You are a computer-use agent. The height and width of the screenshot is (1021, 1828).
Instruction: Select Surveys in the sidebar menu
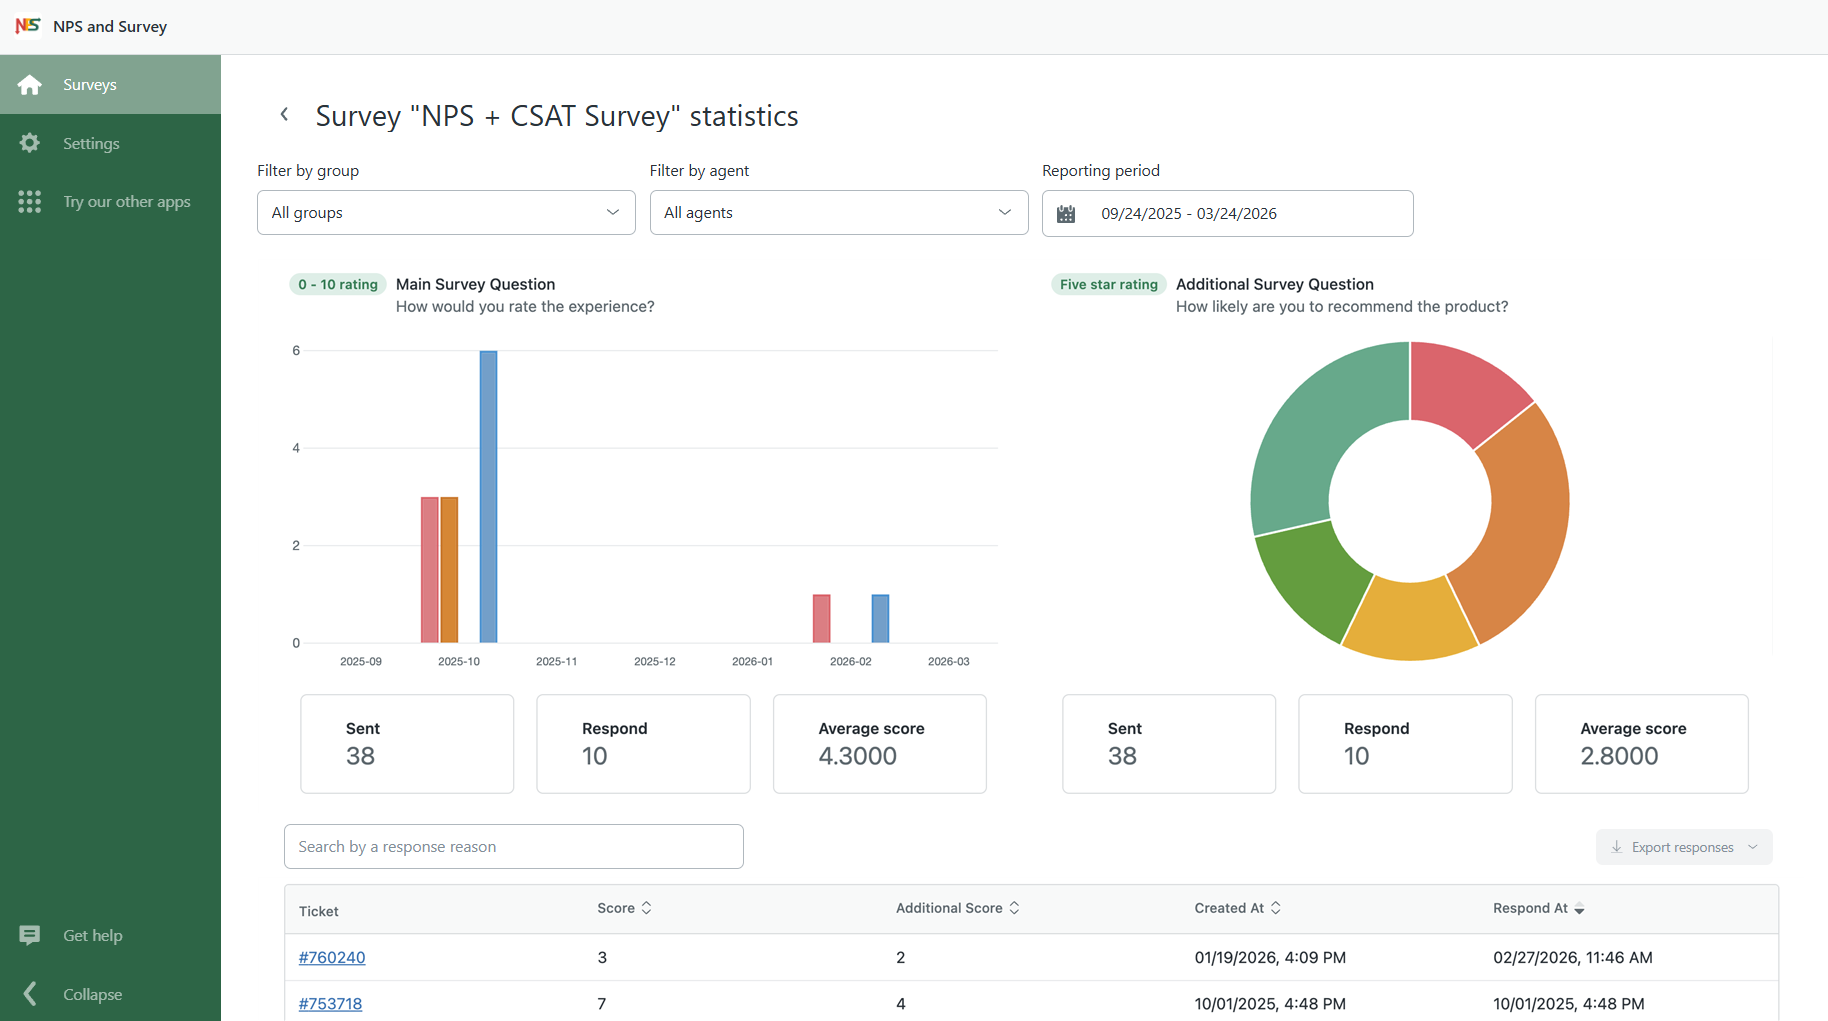coord(90,84)
